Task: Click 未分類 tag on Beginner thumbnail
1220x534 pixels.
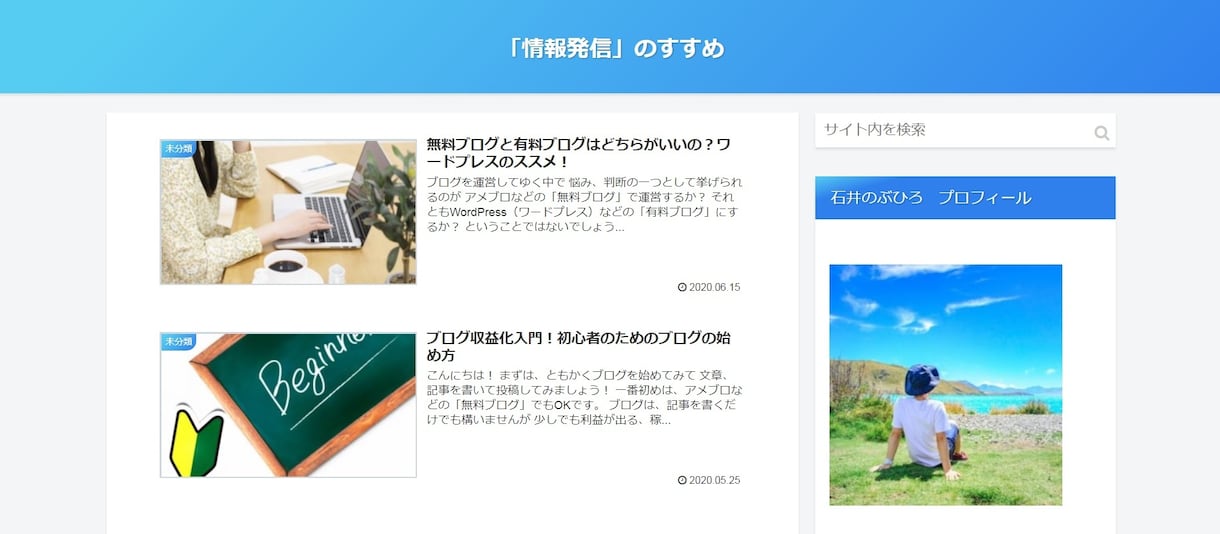Action: (x=178, y=341)
